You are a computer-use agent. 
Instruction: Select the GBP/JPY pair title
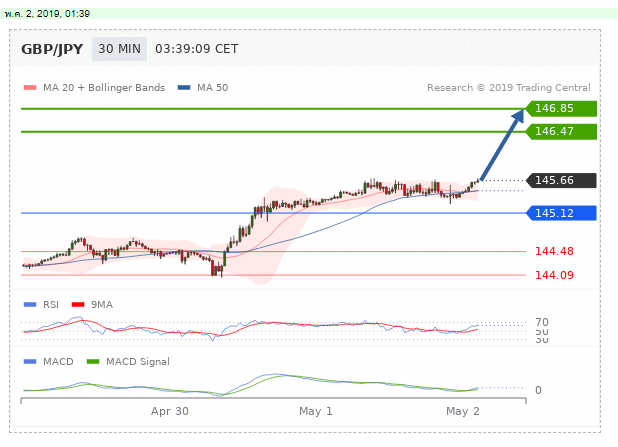(x=52, y=48)
